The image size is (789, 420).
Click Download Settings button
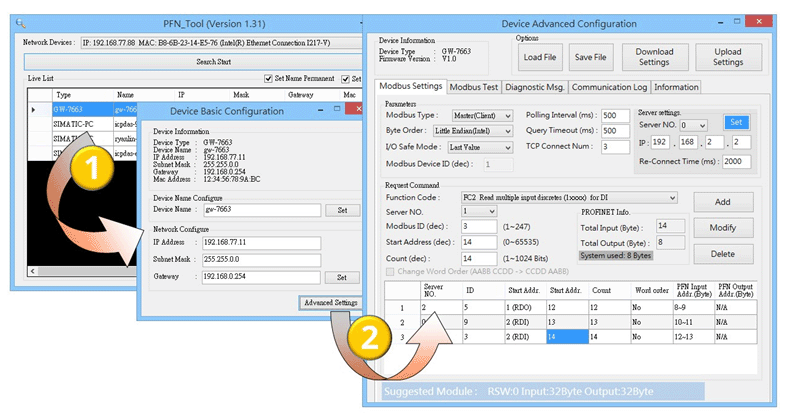pyautogui.click(x=654, y=57)
